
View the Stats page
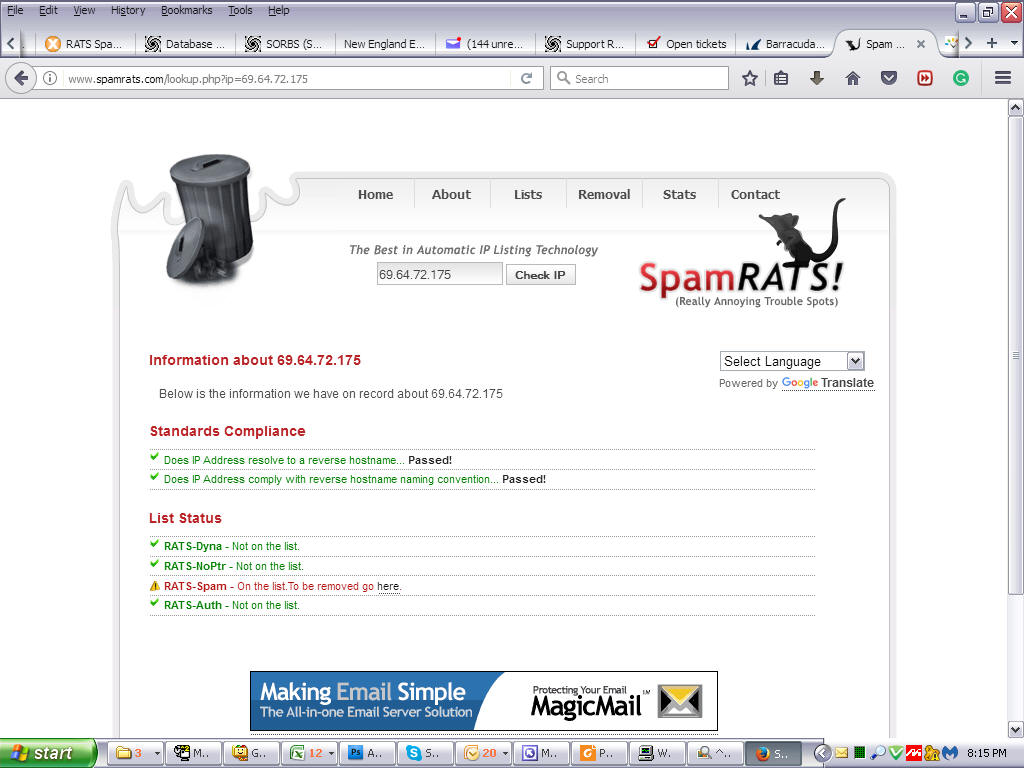coord(679,195)
